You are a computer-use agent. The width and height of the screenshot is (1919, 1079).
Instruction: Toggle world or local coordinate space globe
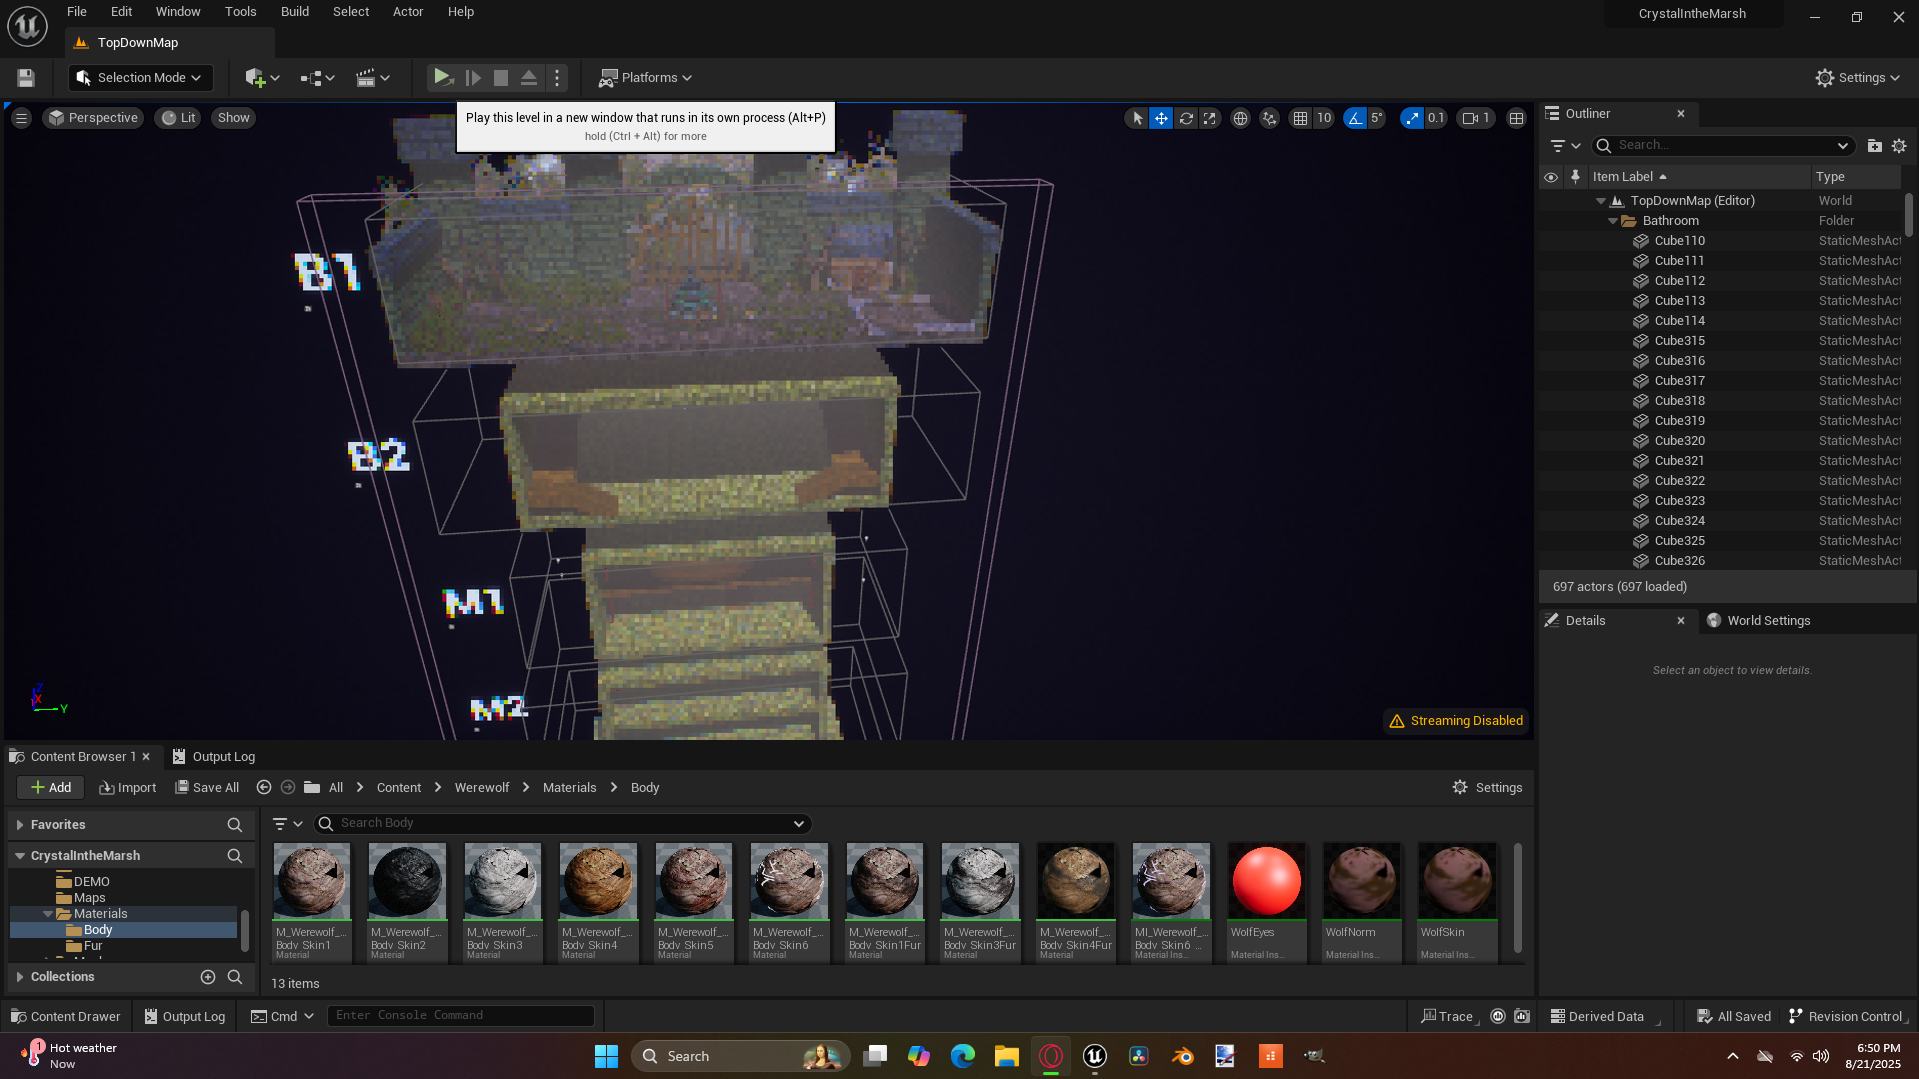pyautogui.click(x=1240, y=118)
